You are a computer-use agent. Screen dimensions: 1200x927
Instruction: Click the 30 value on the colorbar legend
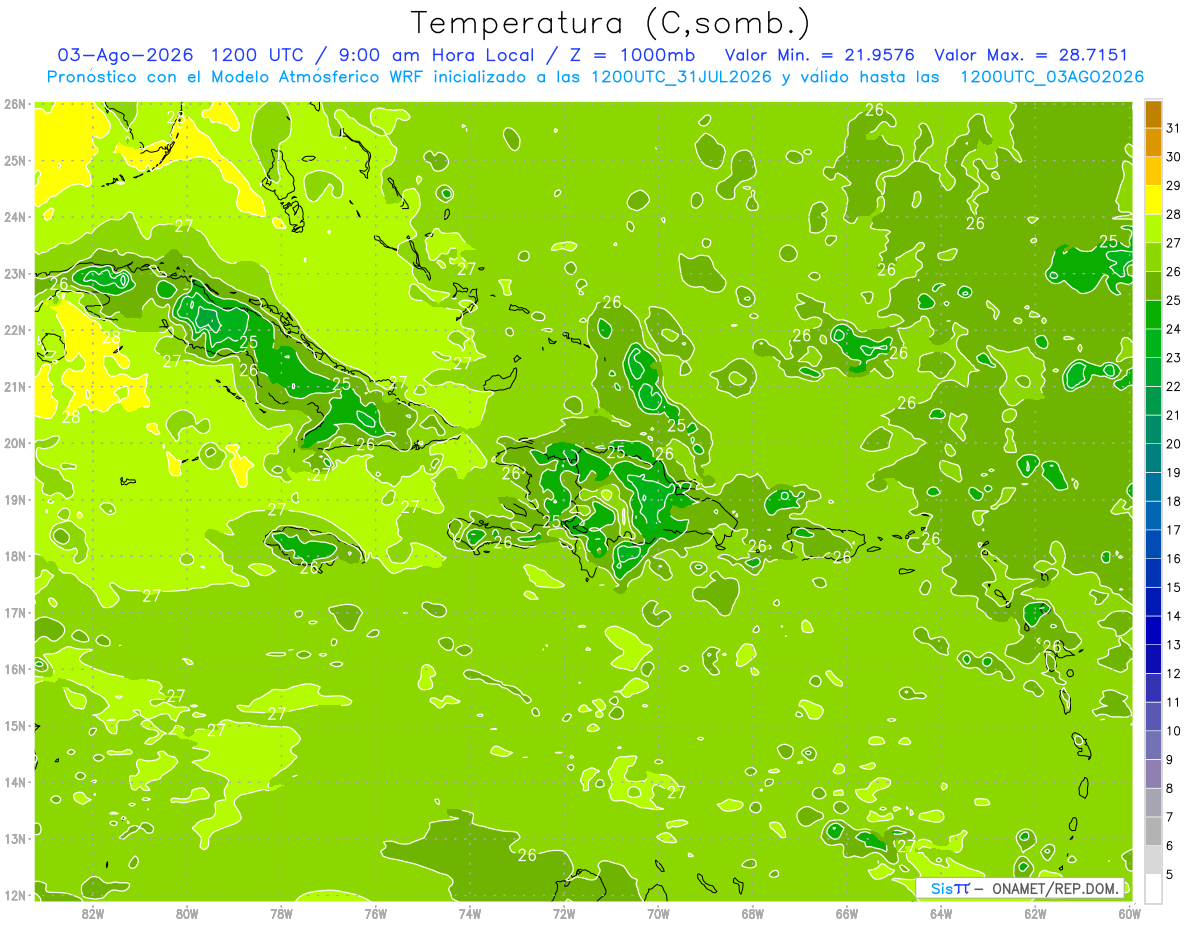pyautogui.click(x=1174, y=157)
